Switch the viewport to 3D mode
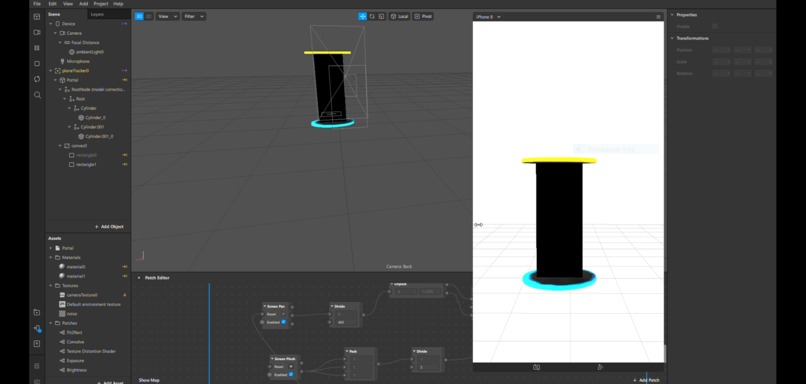The image size is (806, 384). click(x=139, y=16)
